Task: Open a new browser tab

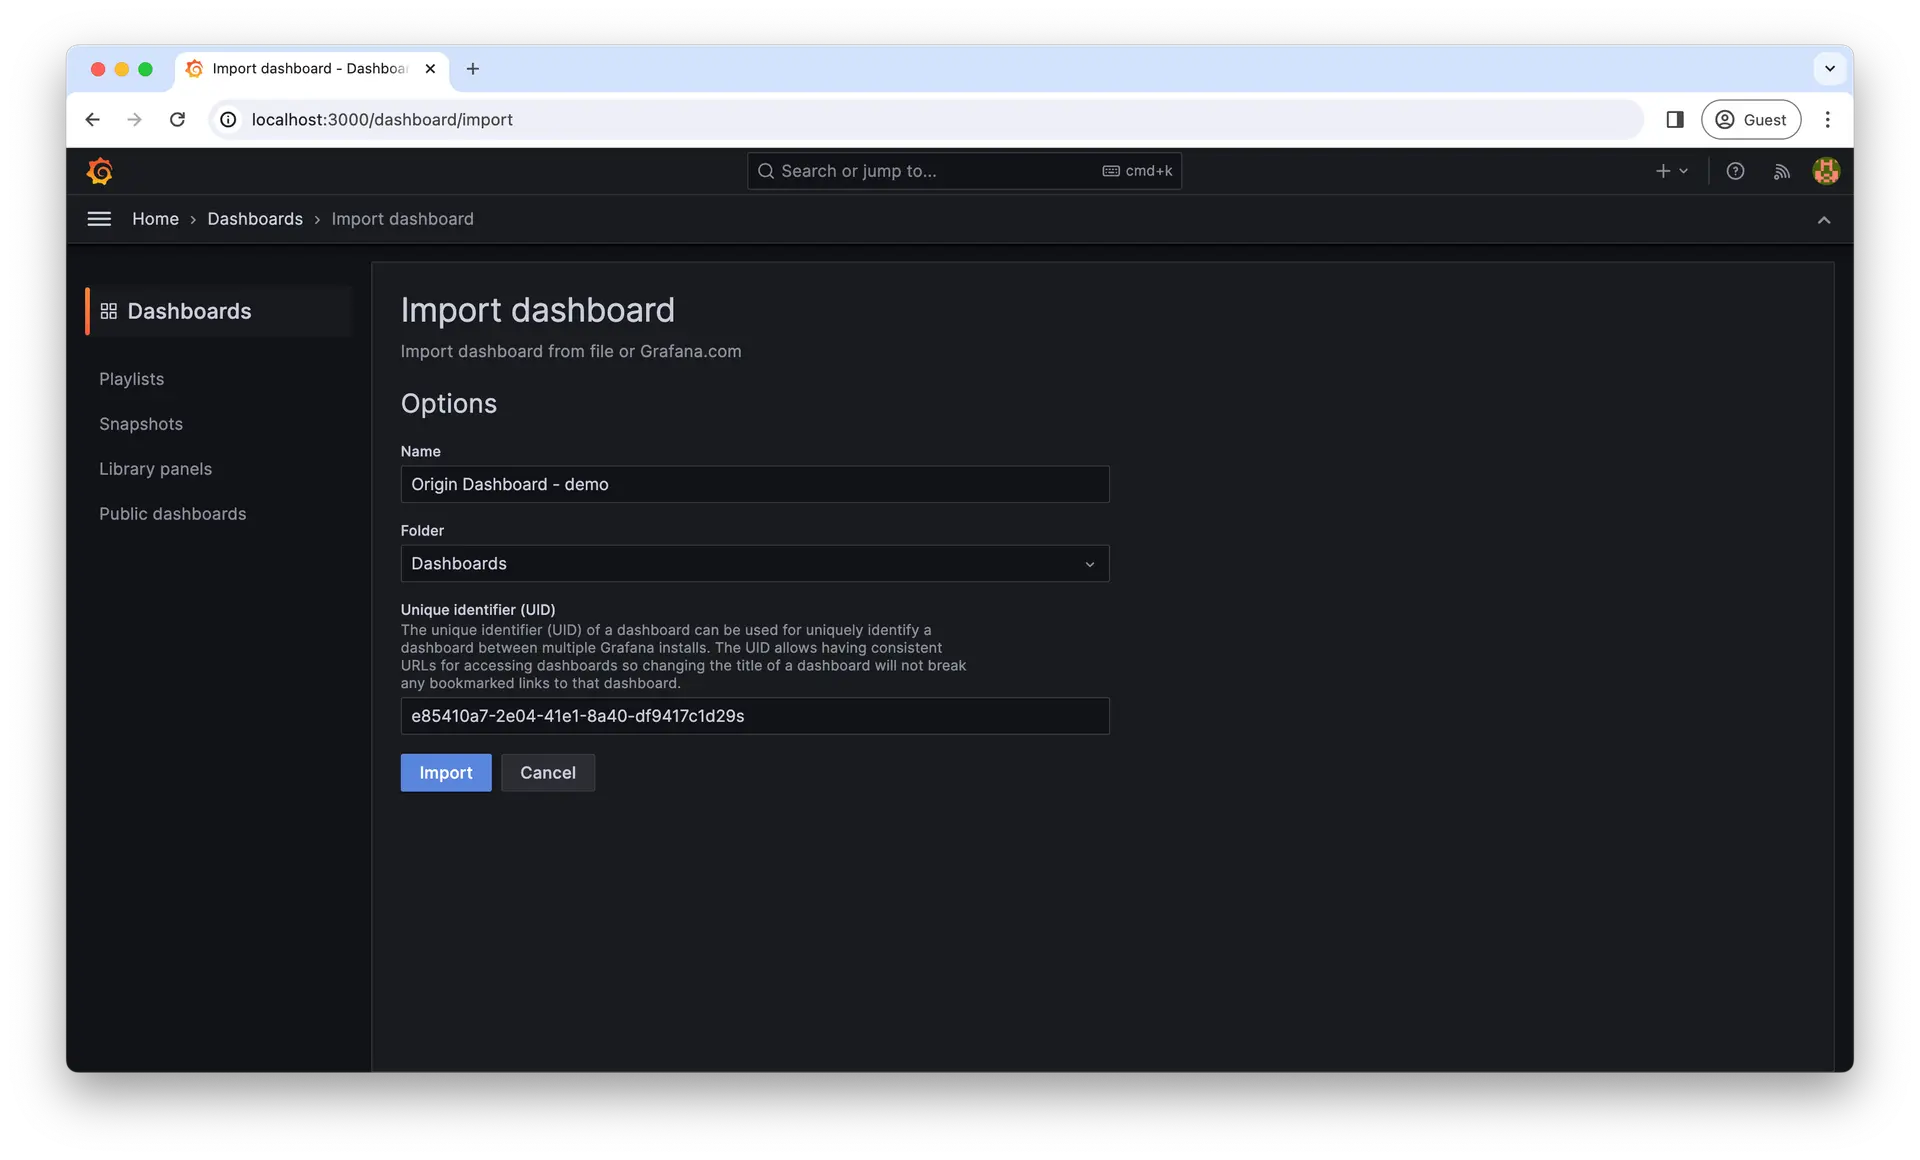Action: 473,69
